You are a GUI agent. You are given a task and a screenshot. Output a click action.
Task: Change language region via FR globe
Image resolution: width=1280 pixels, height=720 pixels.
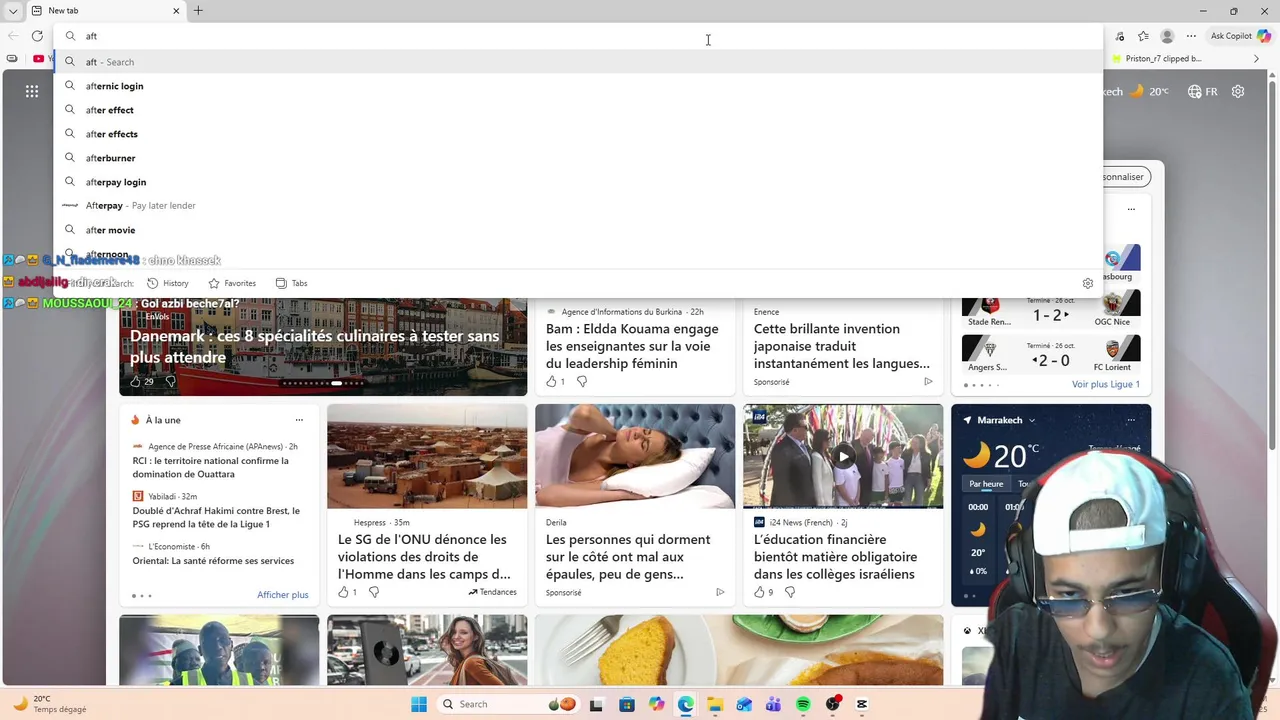tap(1202, 91)
